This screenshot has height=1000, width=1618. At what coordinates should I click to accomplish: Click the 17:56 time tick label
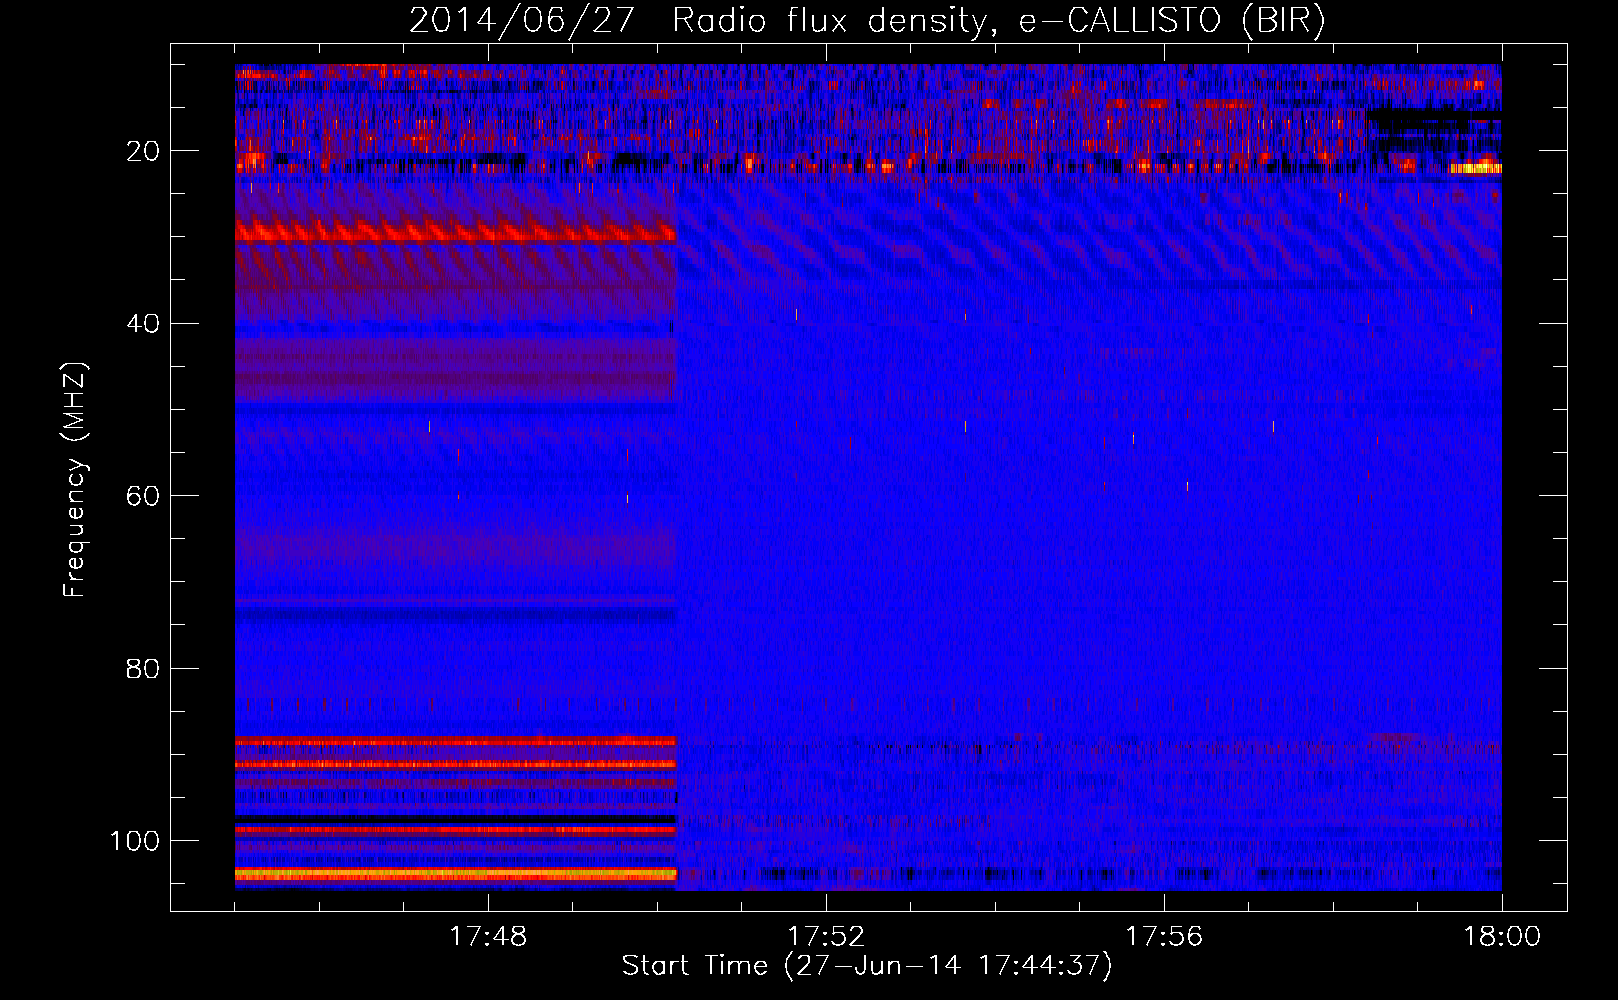click(x=1164, y=937)
